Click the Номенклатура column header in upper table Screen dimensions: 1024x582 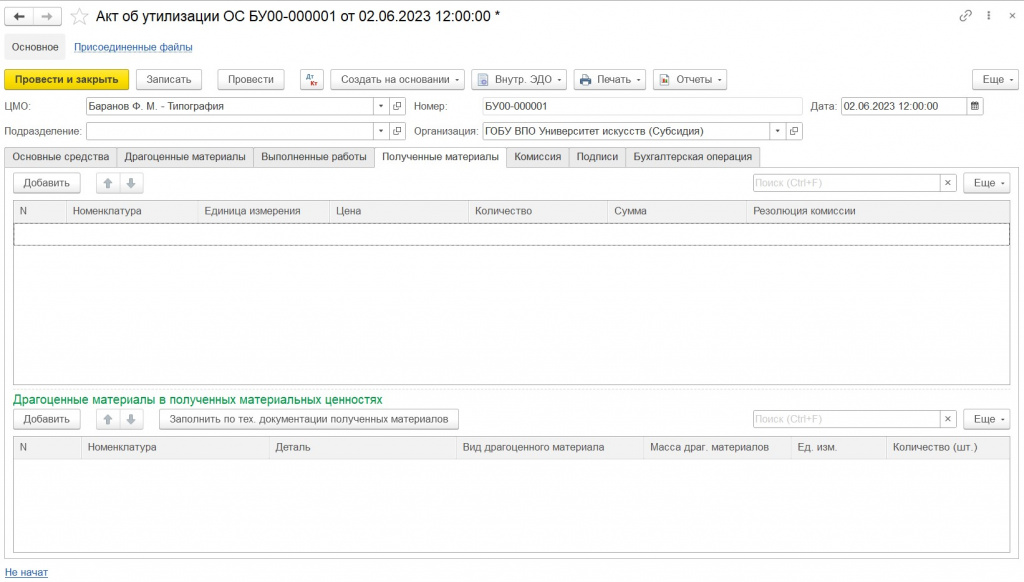point(132,211)
